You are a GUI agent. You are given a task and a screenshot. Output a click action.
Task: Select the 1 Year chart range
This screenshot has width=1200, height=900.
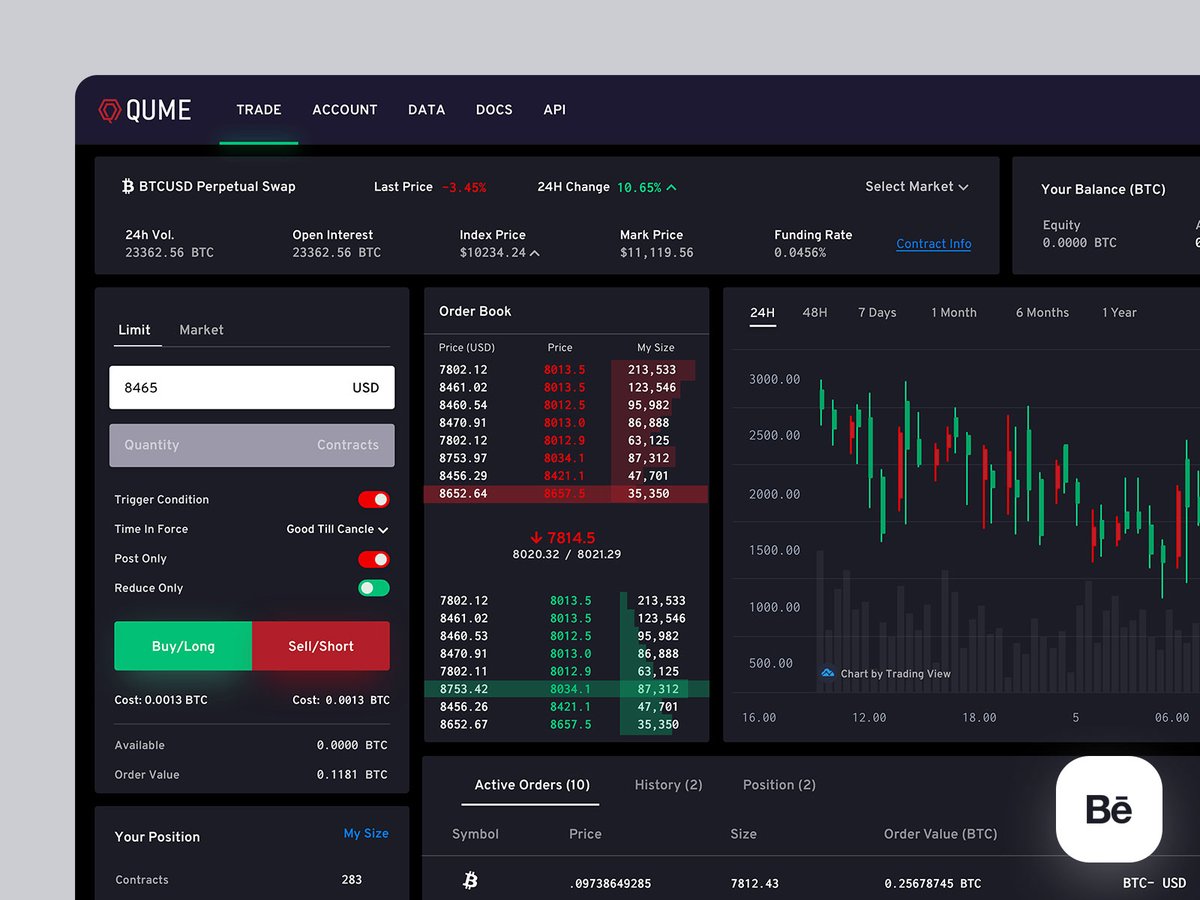coord(1119,313)
